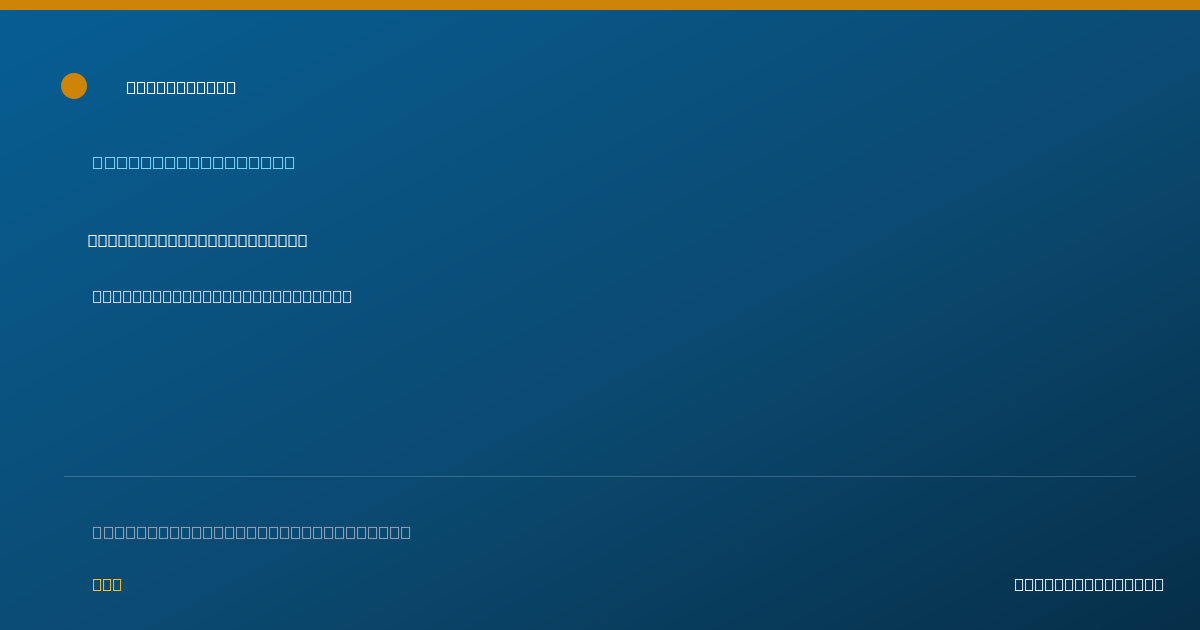The image size is (1200, 630).
Task: Select the gray footer sentence below the divider
Action: point(252,532)
